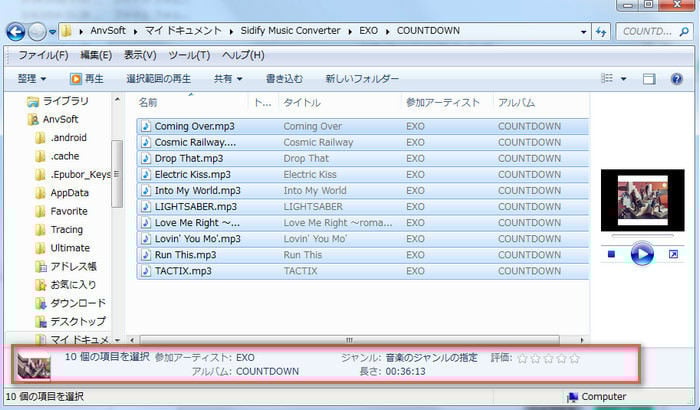Select the .android folder
700x410 pixels.
click(60, 138)
